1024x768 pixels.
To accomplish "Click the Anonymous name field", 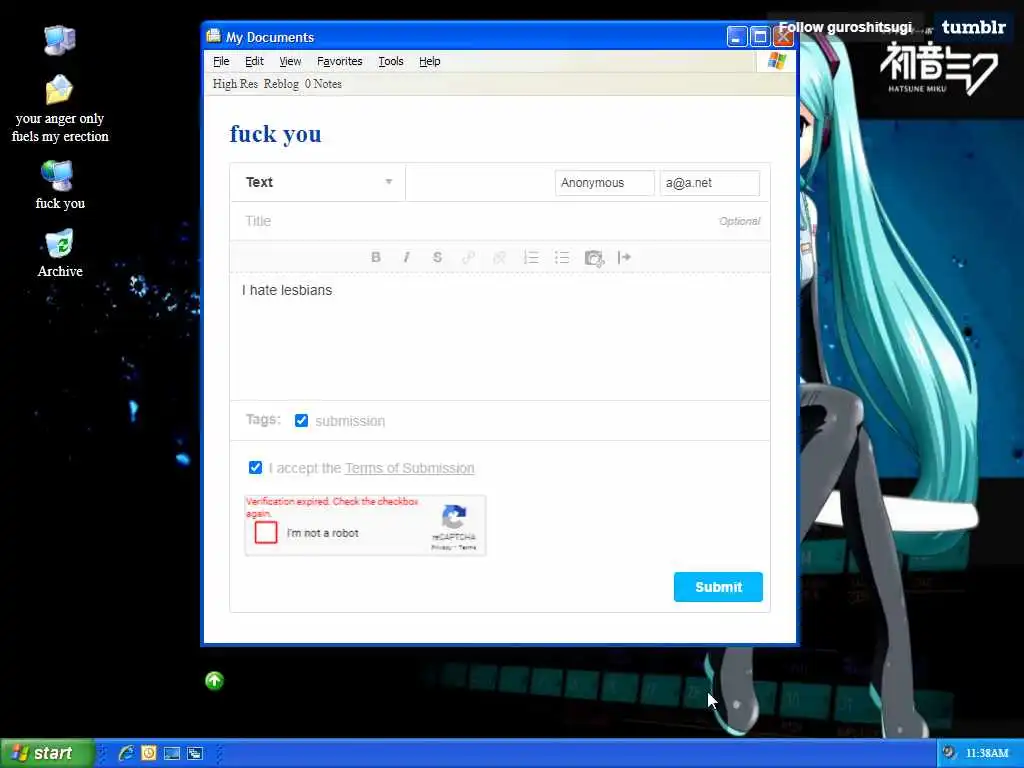I will coord(605,183).
